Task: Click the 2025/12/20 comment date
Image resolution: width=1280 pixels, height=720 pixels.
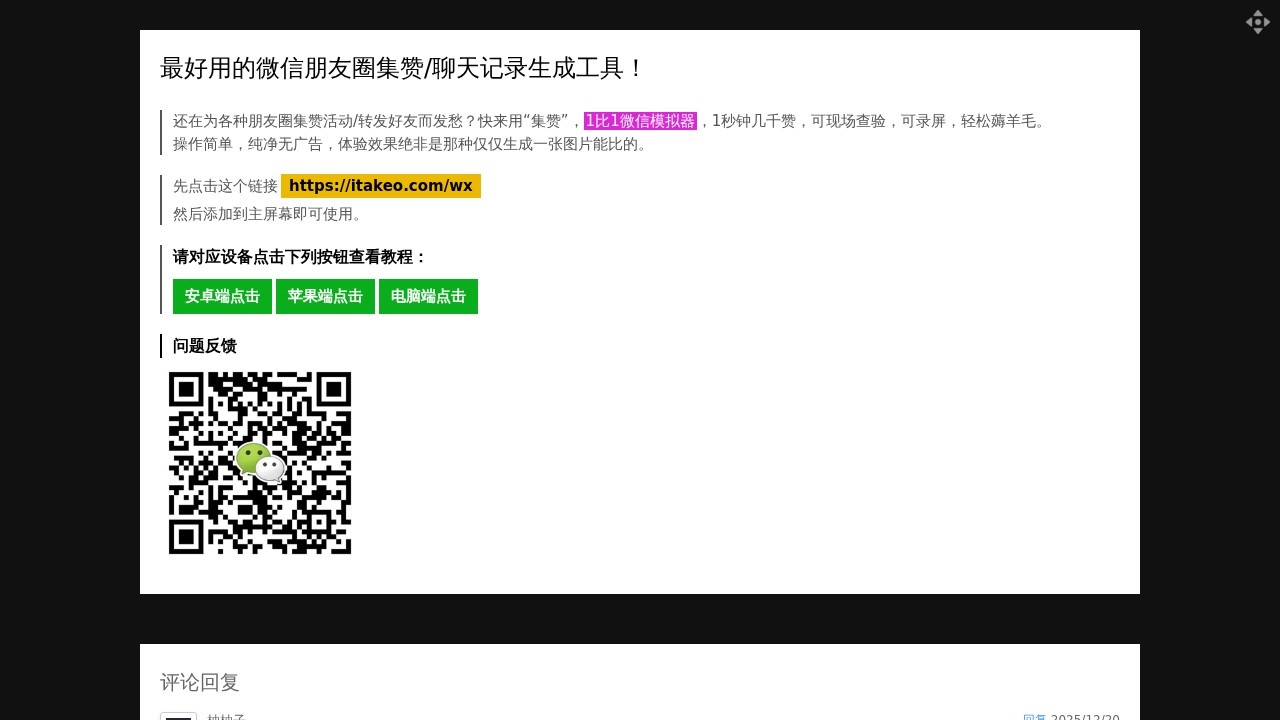Action: [x=1087, y=718]
